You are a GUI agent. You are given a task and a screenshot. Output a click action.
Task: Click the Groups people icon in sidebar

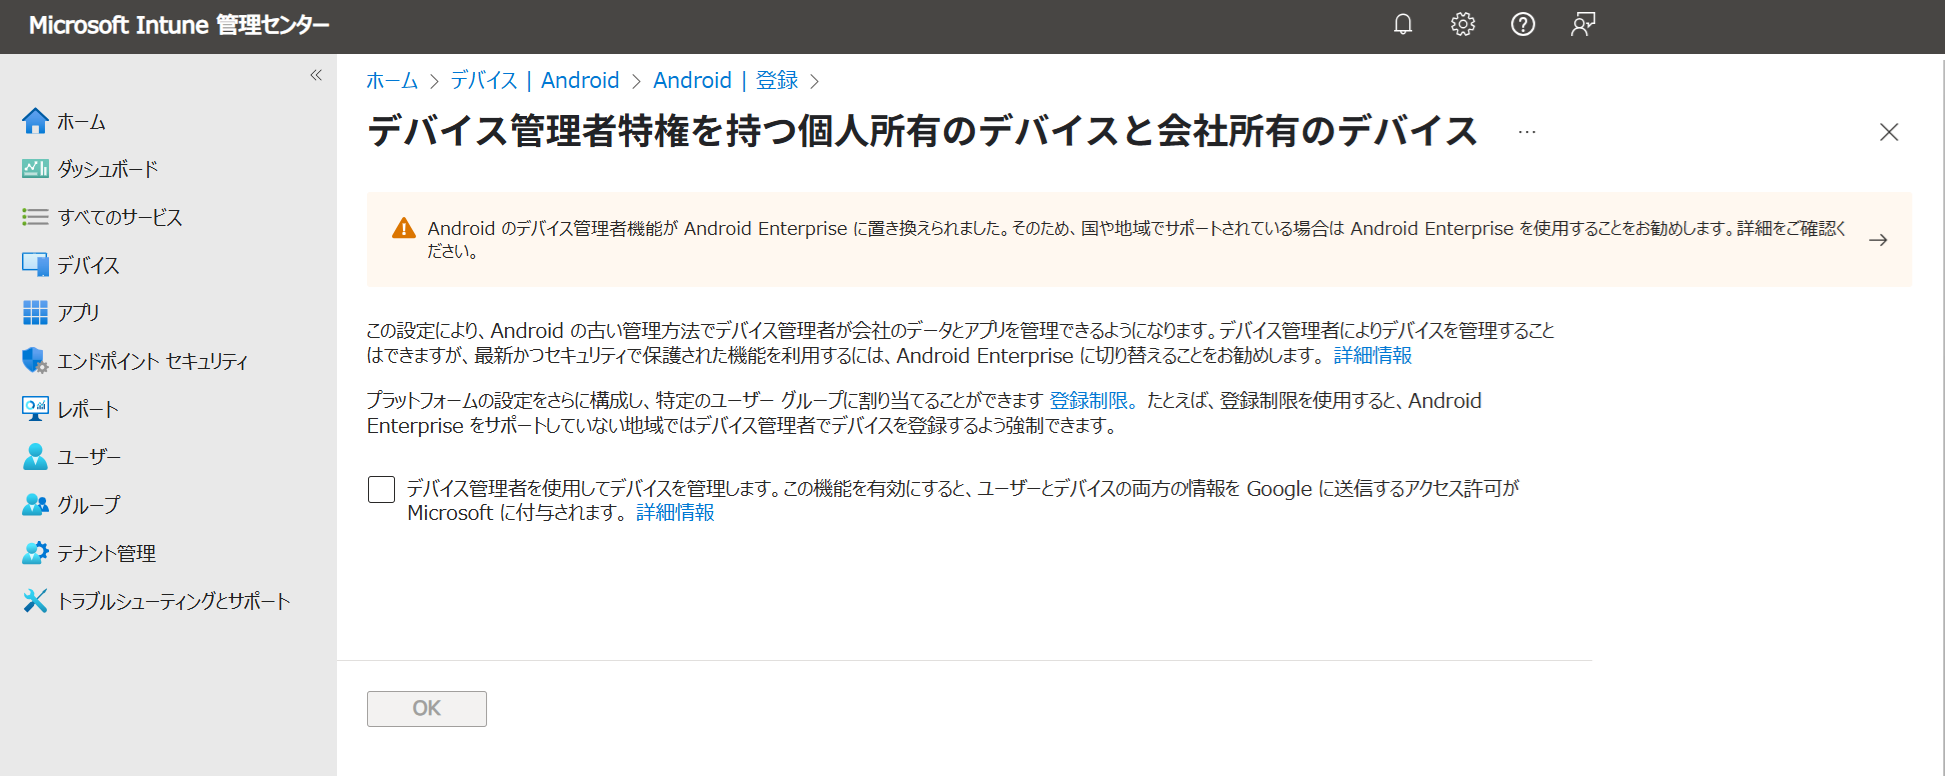[35, 505]
